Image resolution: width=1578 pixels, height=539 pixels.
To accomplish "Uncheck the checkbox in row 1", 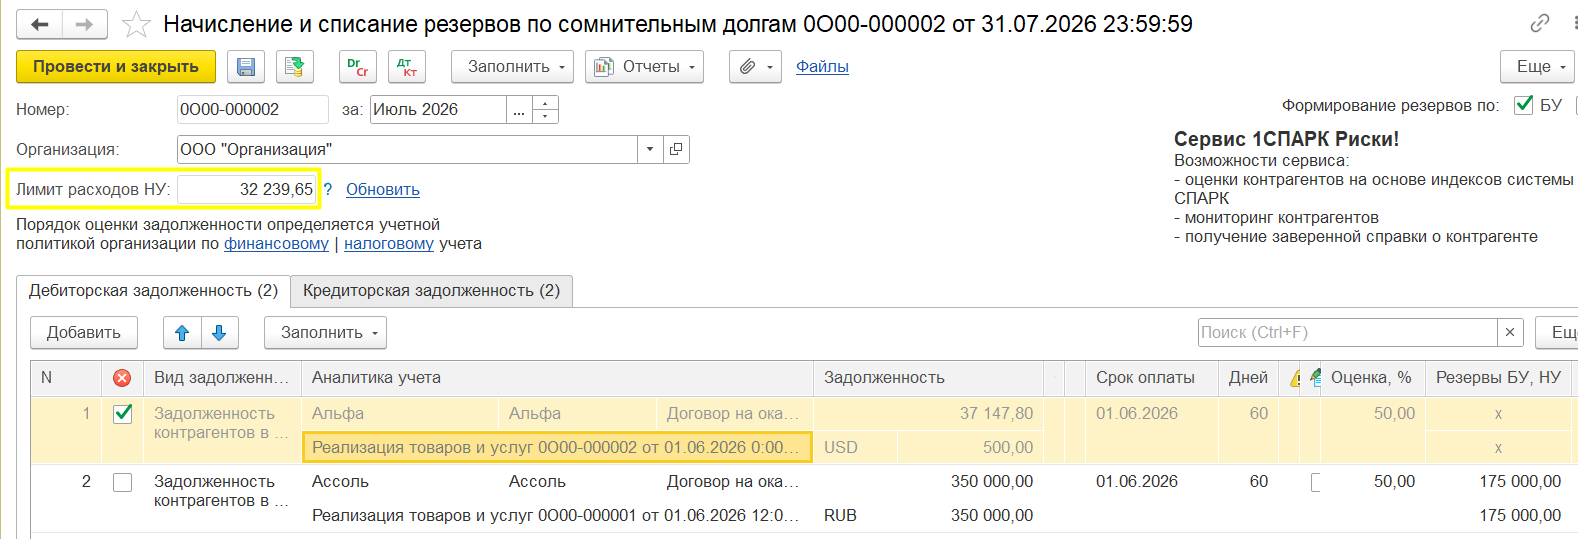I will pos(123,414).
